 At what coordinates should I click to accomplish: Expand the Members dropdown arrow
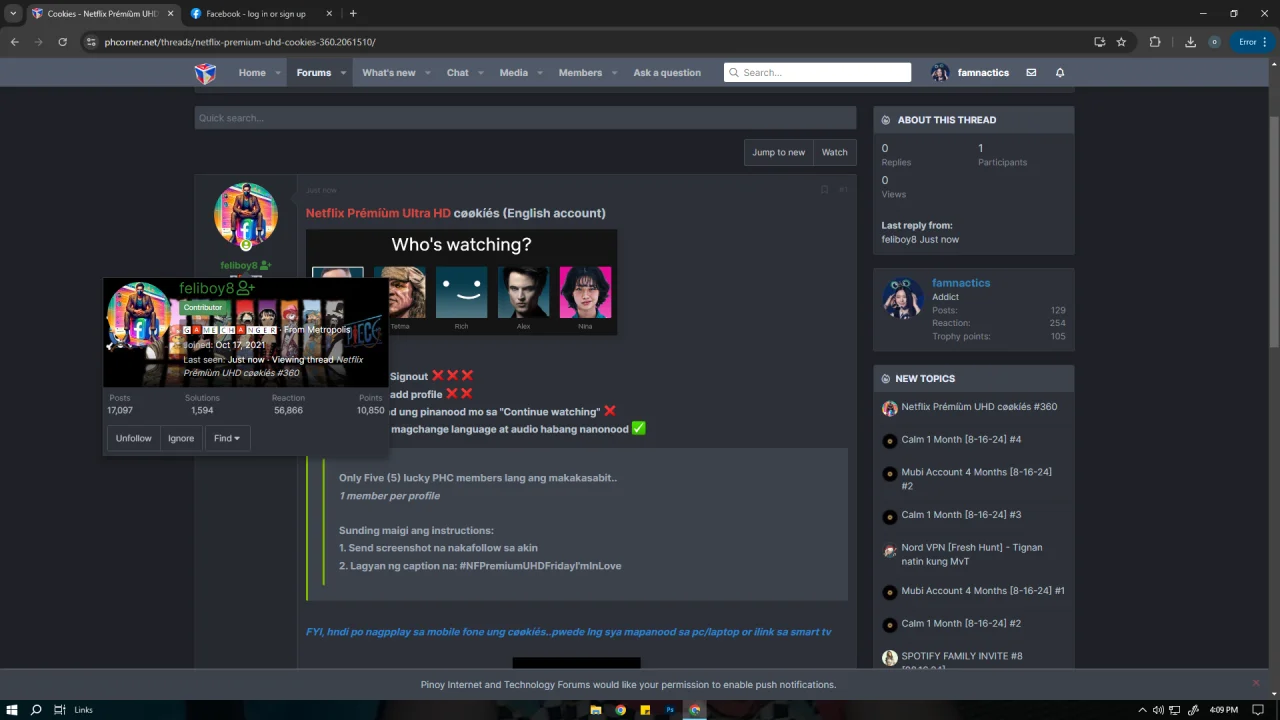coord(614,73)
